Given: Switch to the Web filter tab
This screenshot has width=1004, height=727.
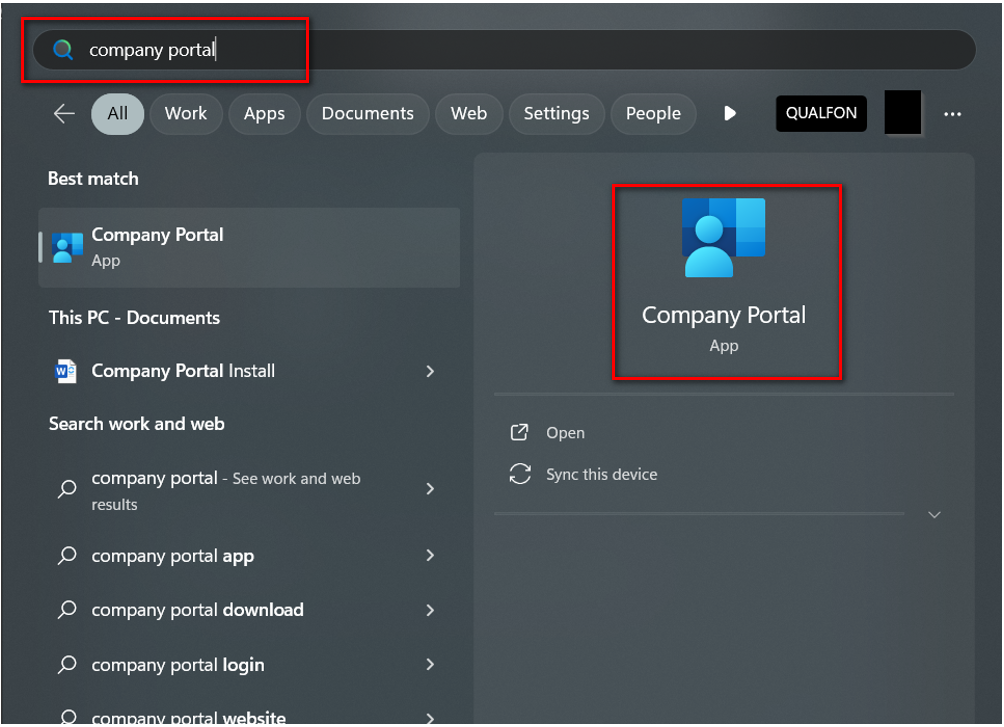Looking at the screenshot, I should pos(469,113).
